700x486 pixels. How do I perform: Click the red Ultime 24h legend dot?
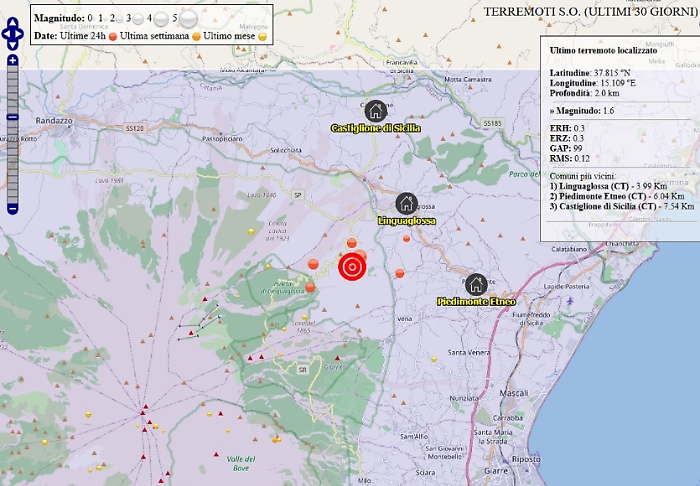coord(113,35)
